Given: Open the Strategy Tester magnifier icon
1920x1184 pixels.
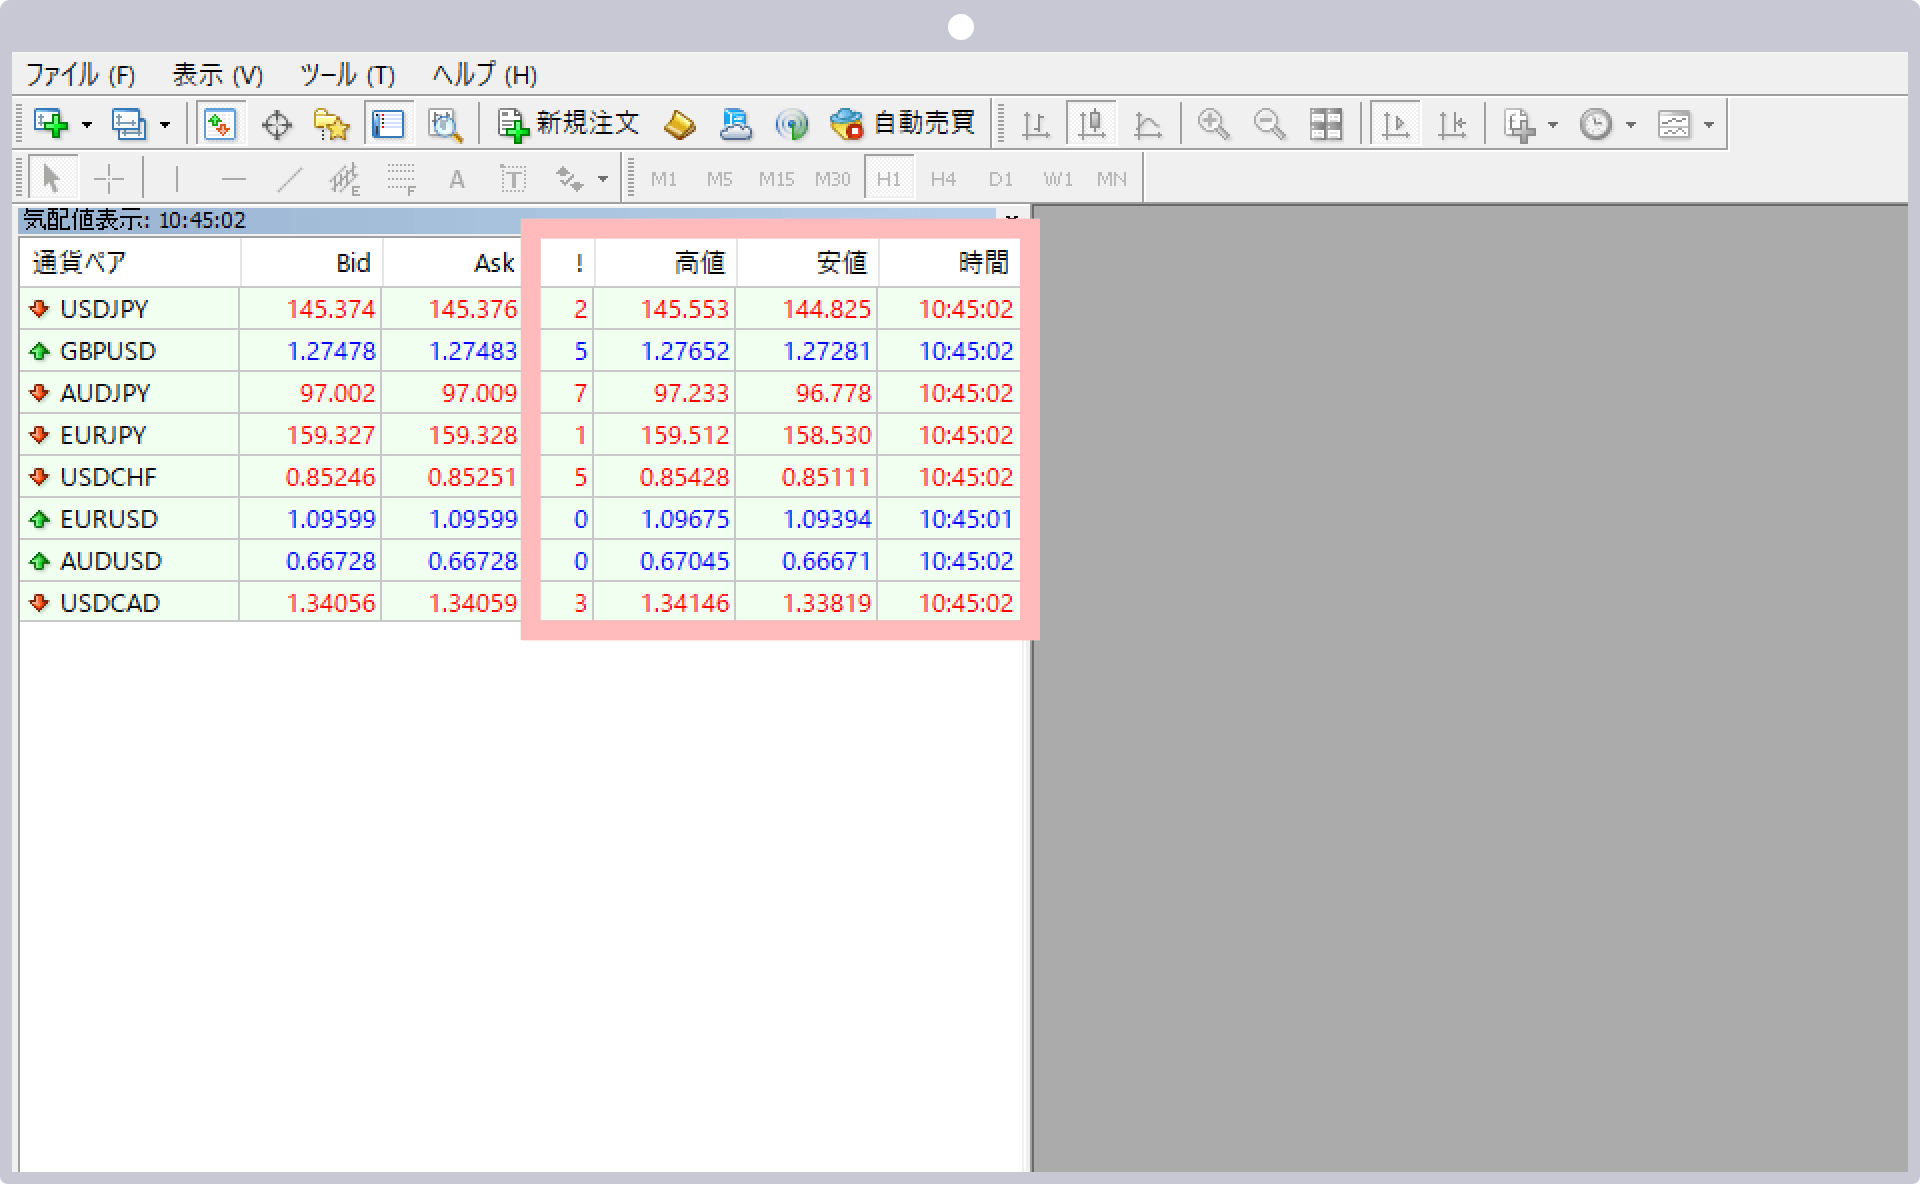Looking at the screenshot, I should [444, 124].
